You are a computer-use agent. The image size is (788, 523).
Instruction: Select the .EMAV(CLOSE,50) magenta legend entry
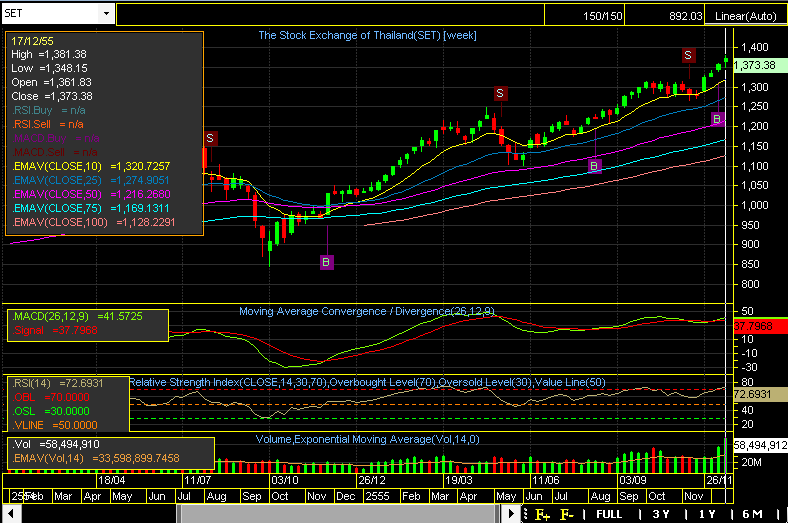point(91,194)
